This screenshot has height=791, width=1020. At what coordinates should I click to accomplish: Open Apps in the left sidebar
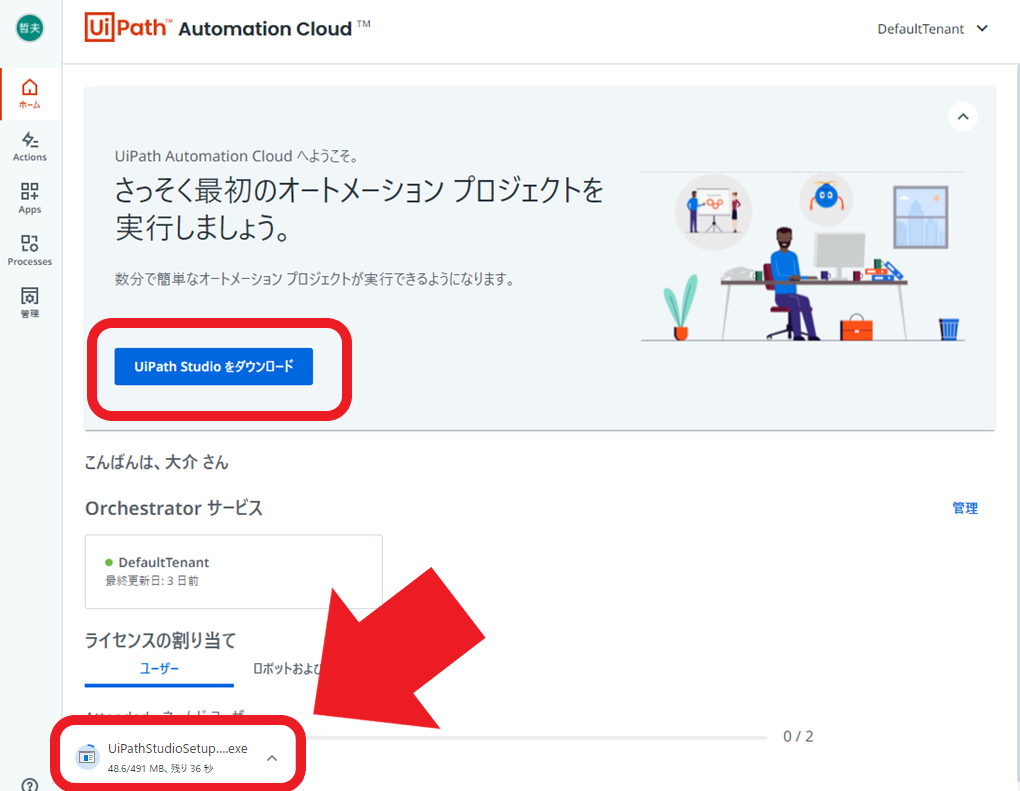(x=30, y=198)
